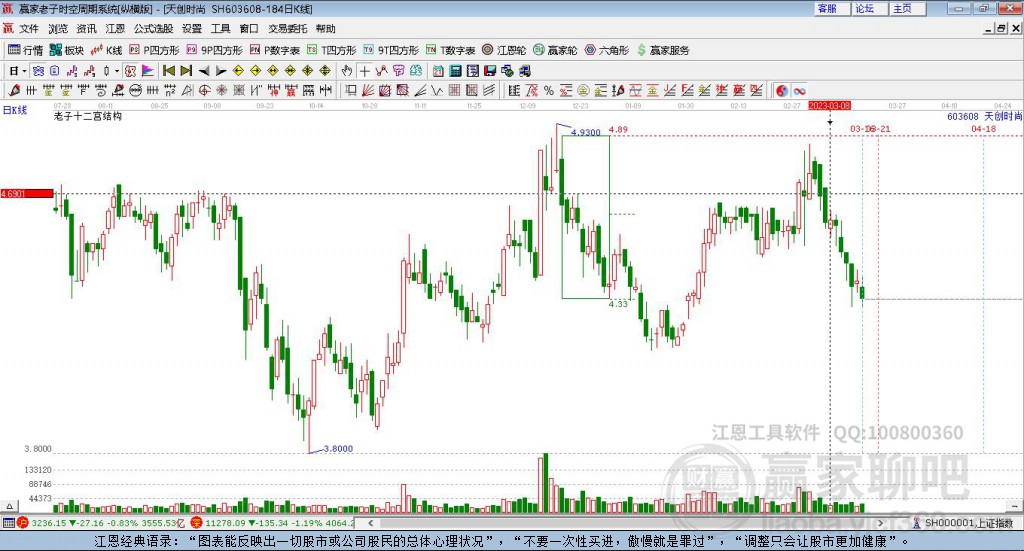This screenshot has height=551, width=1024.
Task: Click the 论坛 forum button
Action: (x=870, y=9)
